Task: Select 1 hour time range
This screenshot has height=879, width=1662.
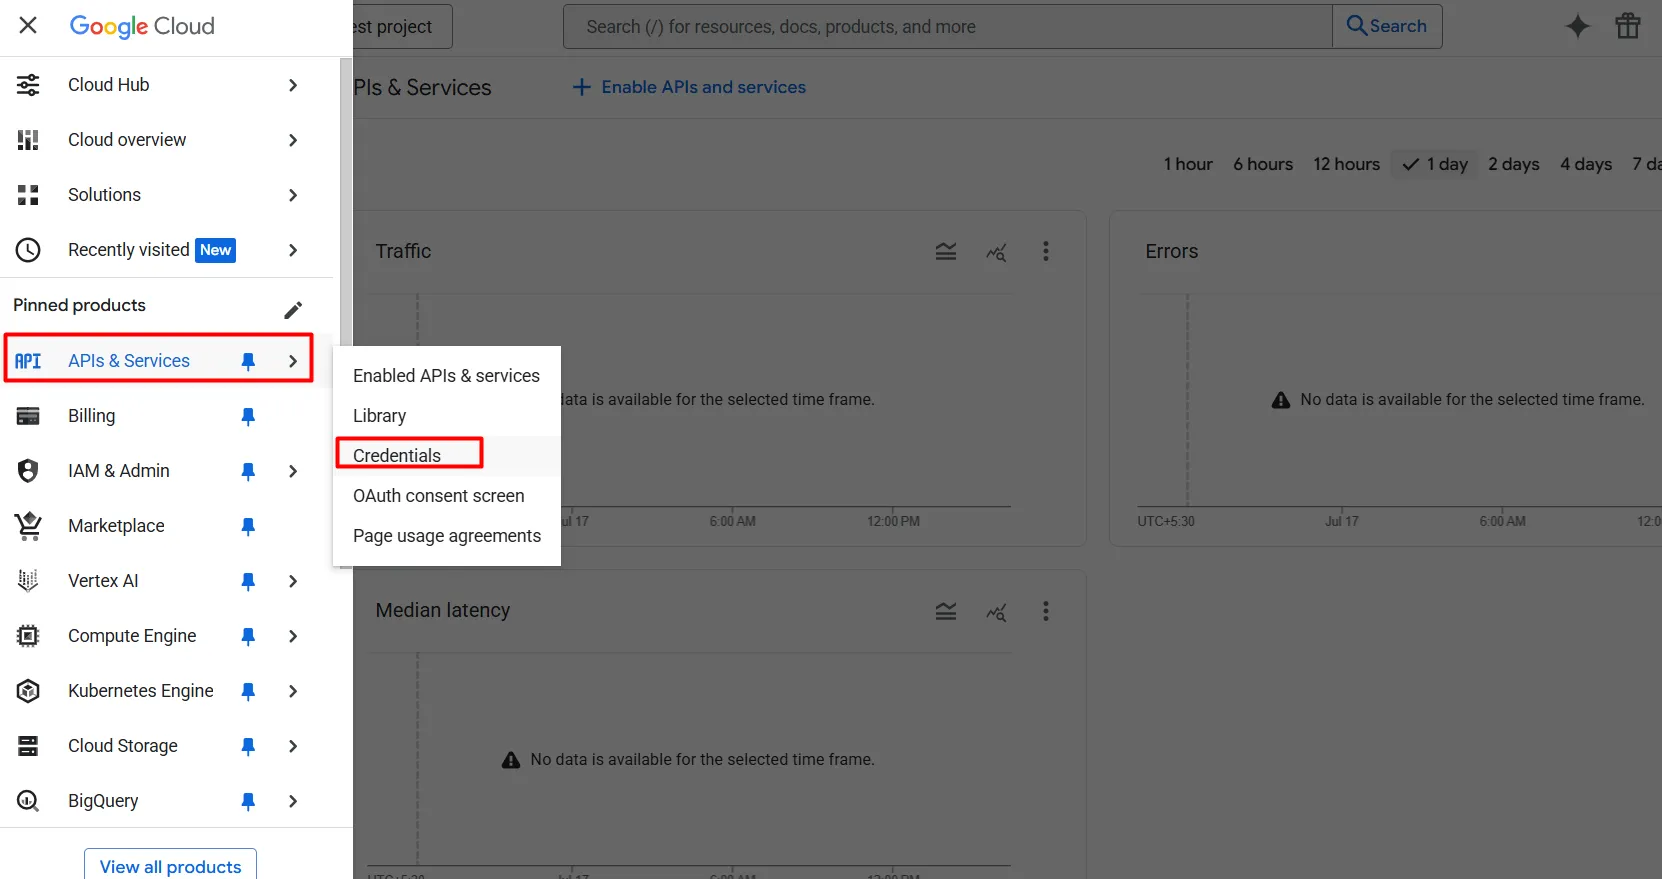Action: click(1188, 164)
